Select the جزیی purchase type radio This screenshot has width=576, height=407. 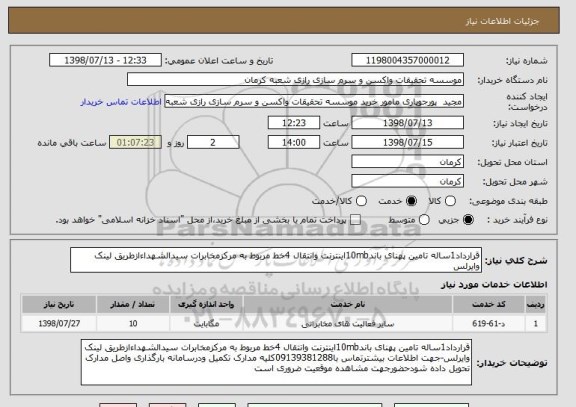(468, 220)
